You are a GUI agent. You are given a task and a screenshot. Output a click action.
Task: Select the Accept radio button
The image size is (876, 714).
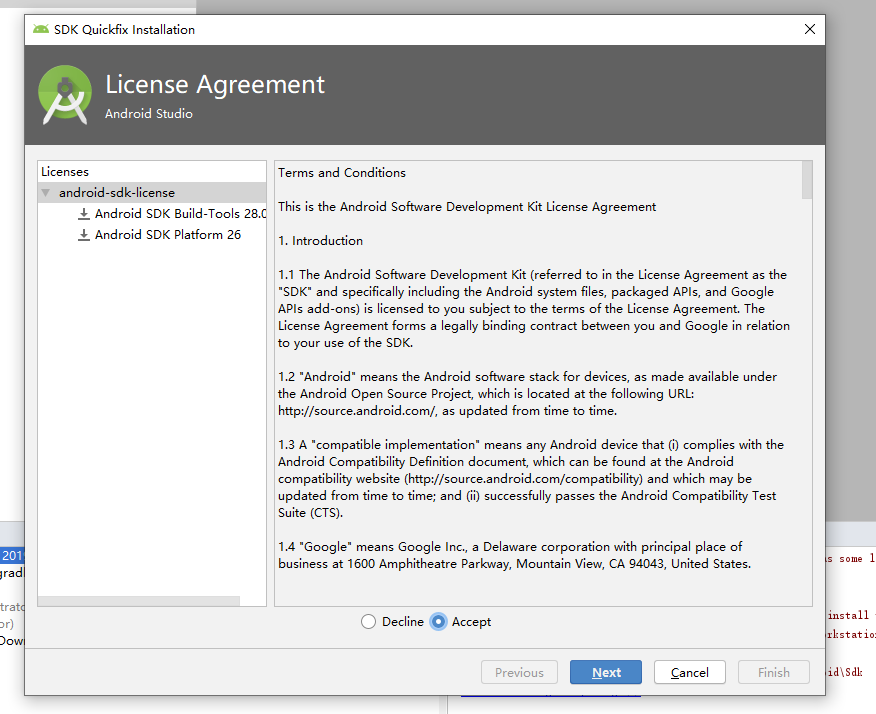pos(439,621)
